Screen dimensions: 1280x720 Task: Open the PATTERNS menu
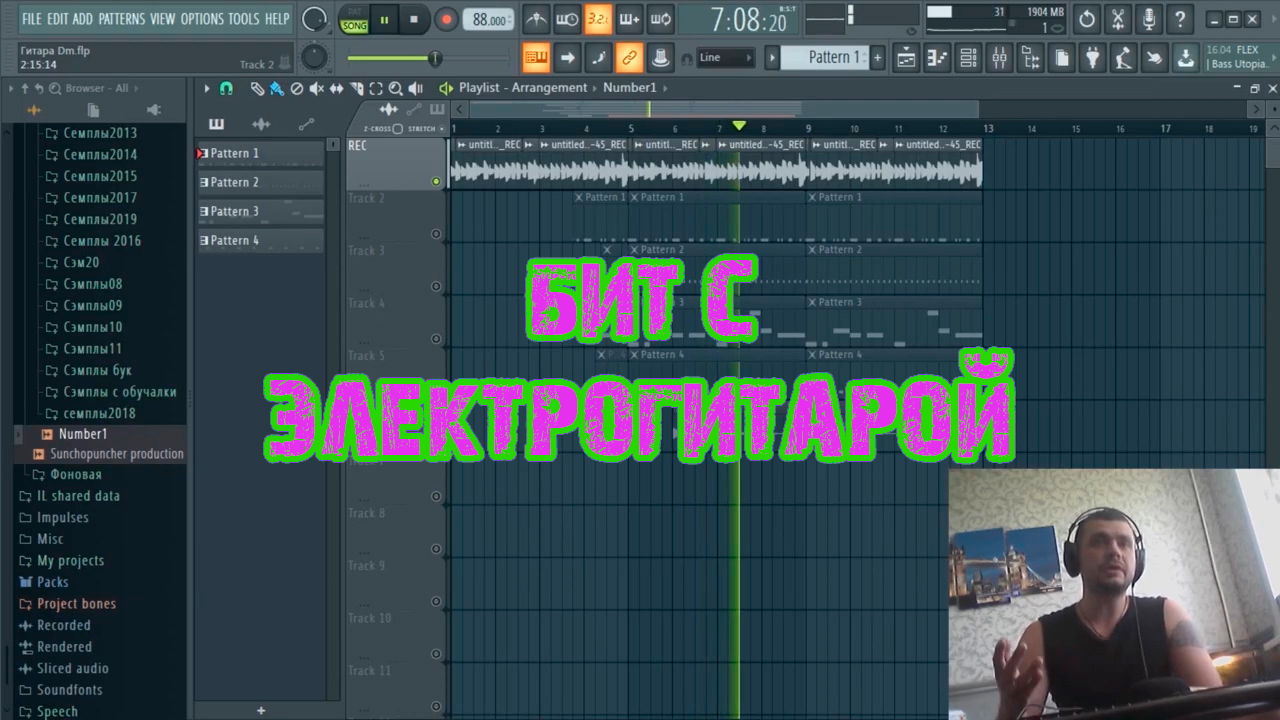tap(122, 19)
